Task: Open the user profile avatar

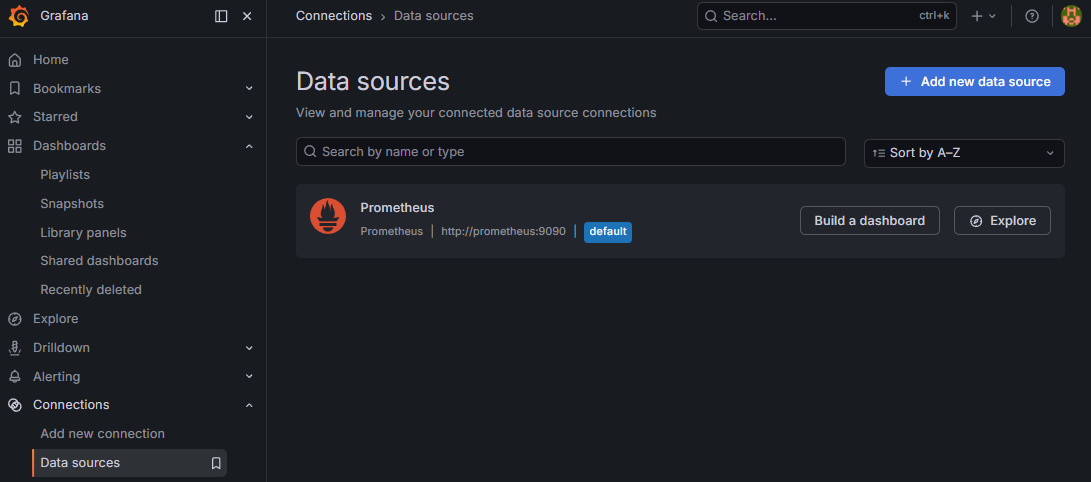Action: pyautogui.click(x=1071, y=16)
